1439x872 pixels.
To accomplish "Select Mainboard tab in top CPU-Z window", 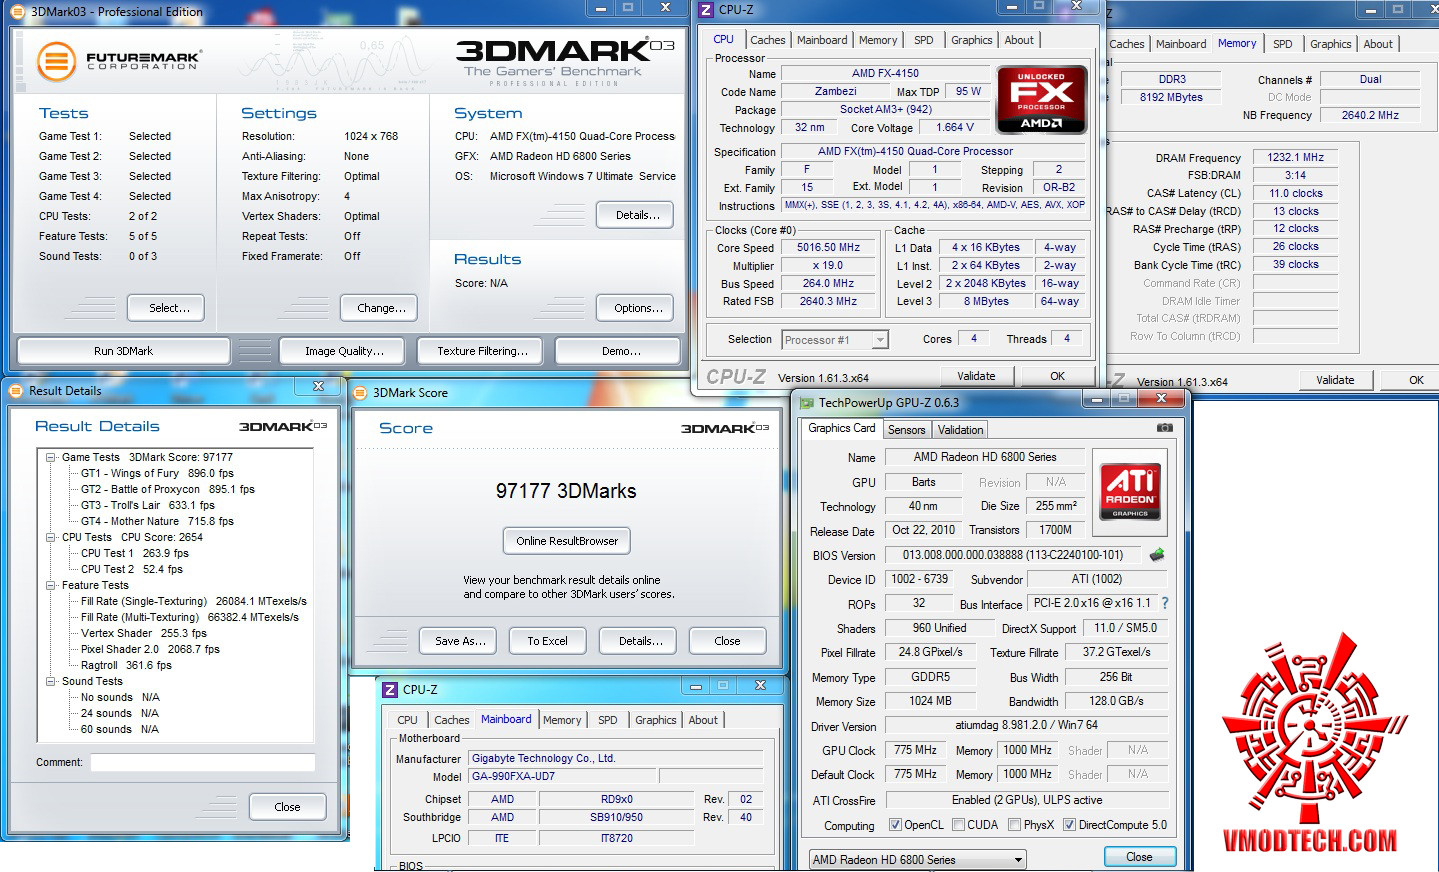I will (x=822, y=40).
